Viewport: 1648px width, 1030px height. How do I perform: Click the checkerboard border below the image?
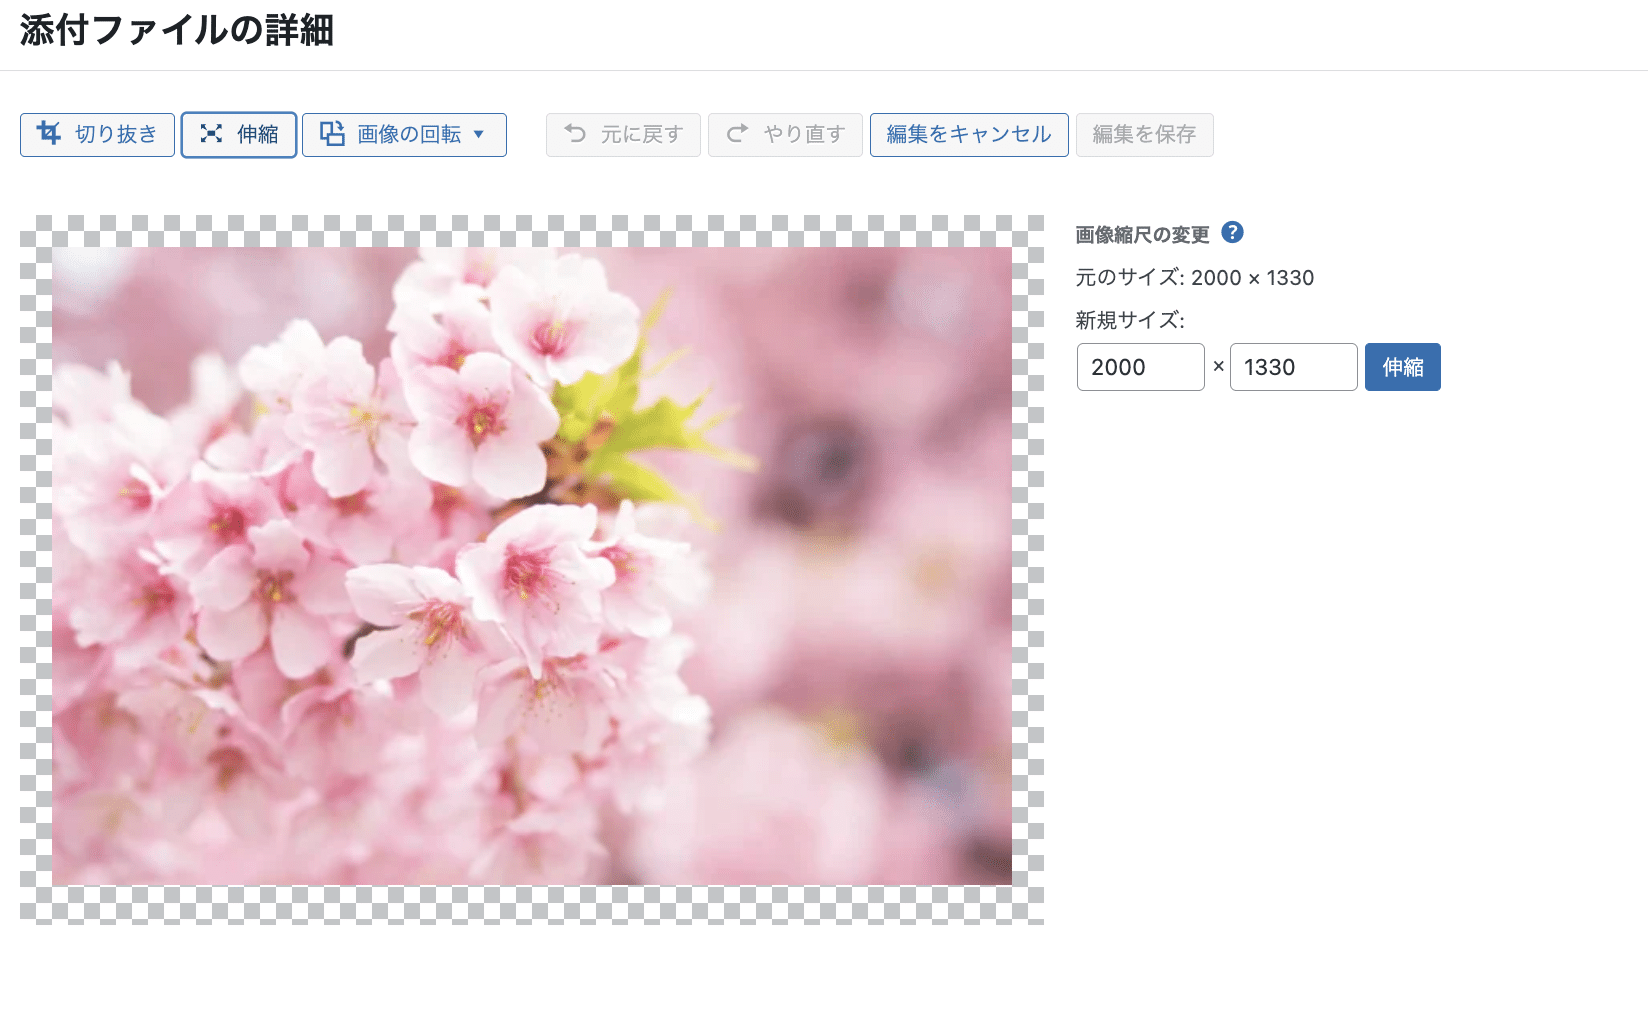coord(531,905)
